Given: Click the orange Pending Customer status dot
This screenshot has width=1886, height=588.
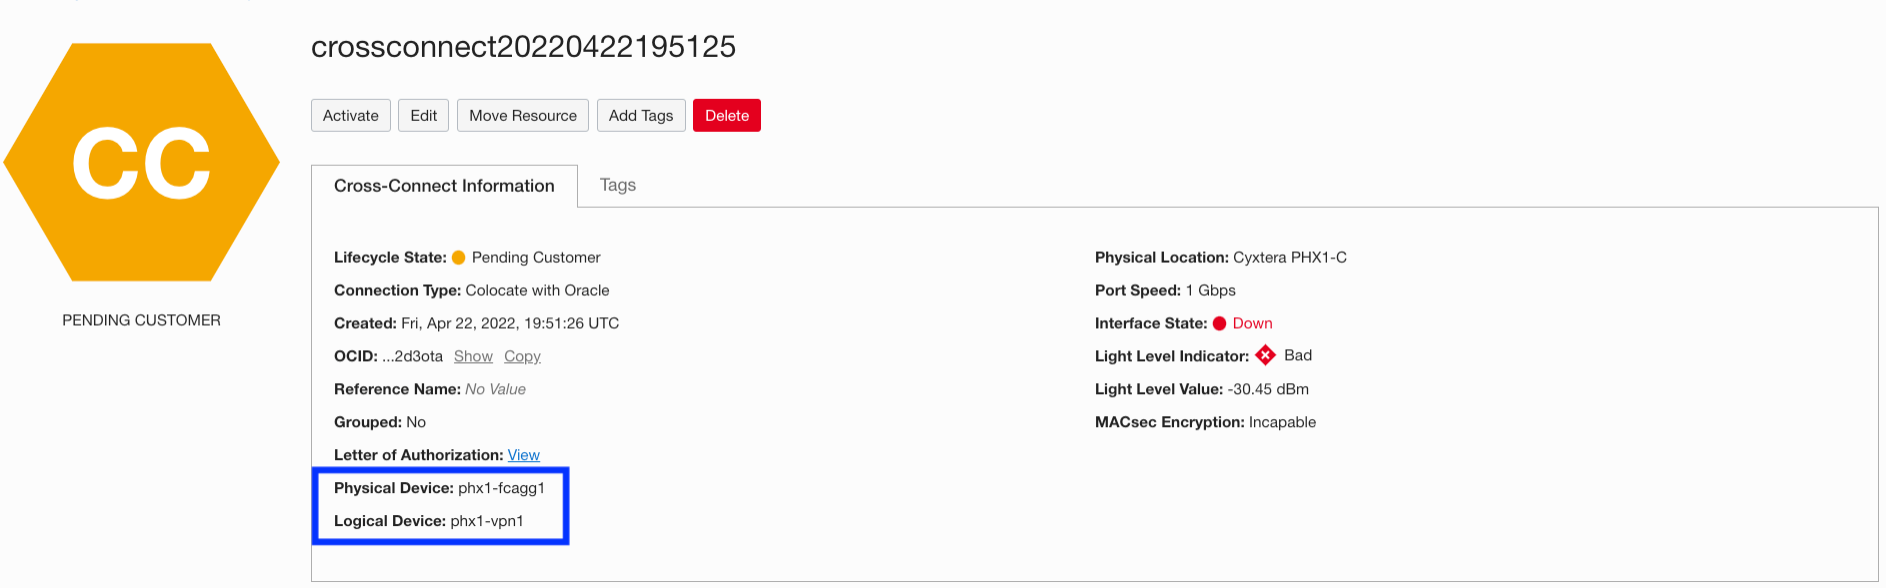Looking at the screenshot, I should (459, 258).
